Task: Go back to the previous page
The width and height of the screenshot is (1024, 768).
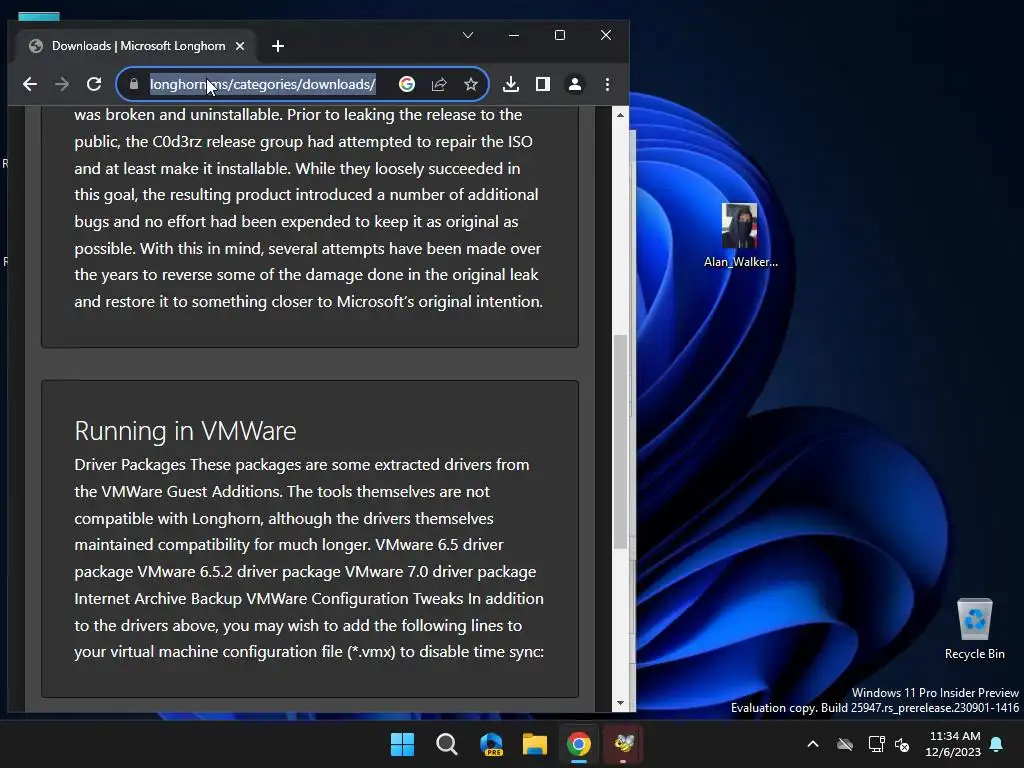Action: 30,84
